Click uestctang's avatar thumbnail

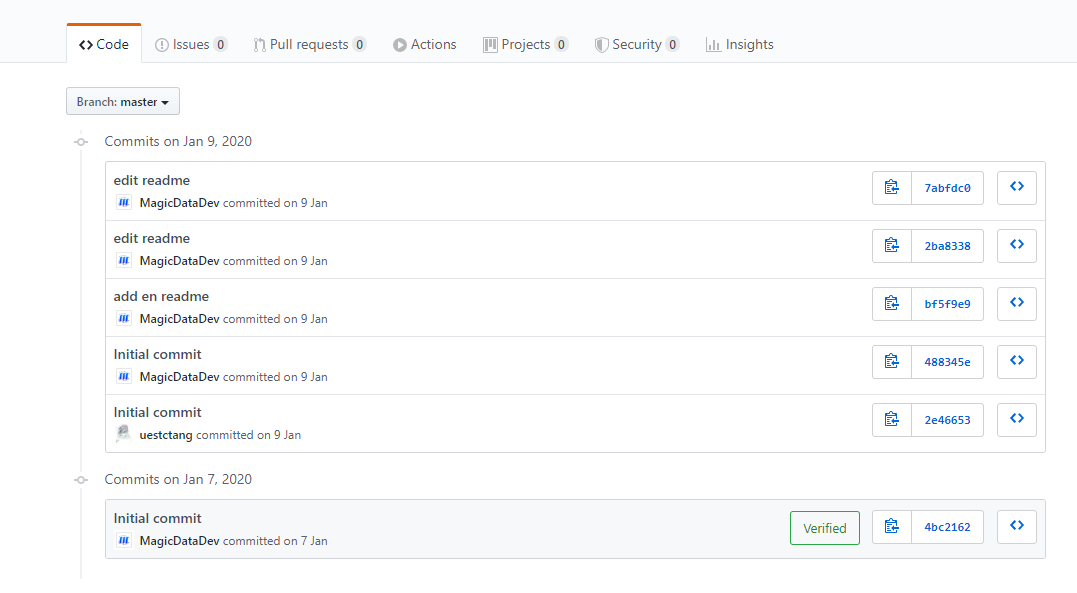click(x=124, y=434)
